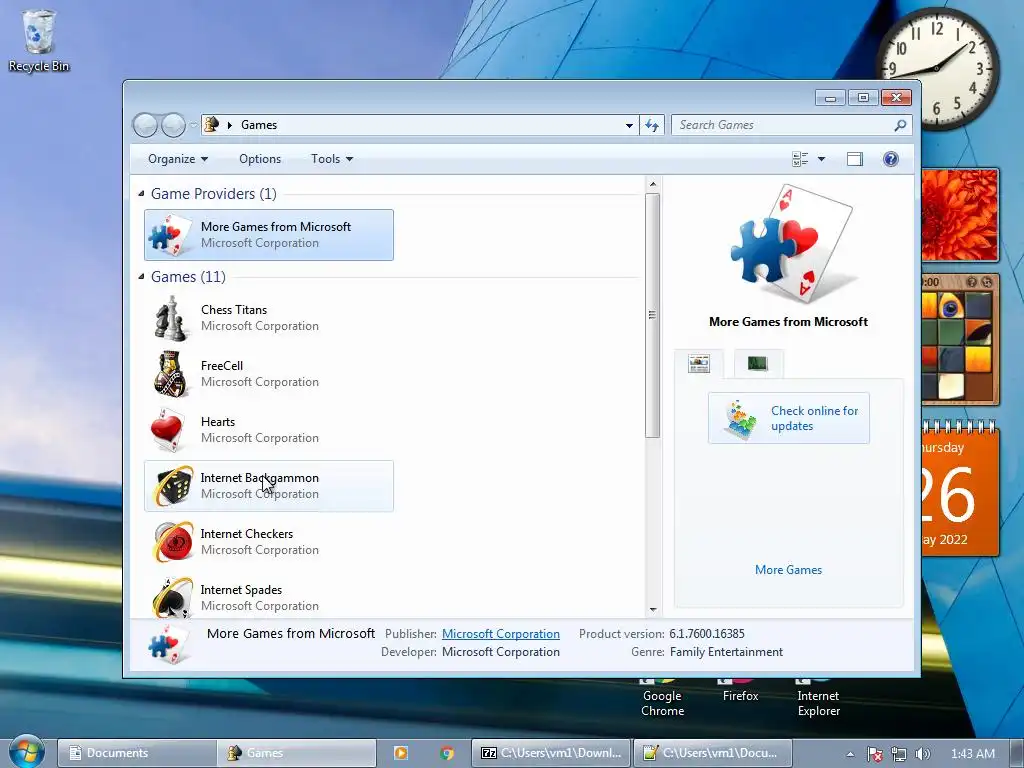Click the check online for updates icon
1024x768 pixels.
pyautogui.click(x=740, y=419)
